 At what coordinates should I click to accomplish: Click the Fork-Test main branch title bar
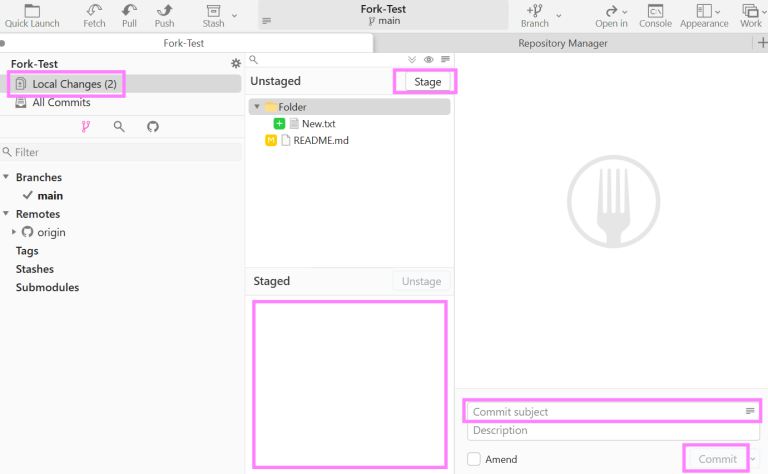383,15
